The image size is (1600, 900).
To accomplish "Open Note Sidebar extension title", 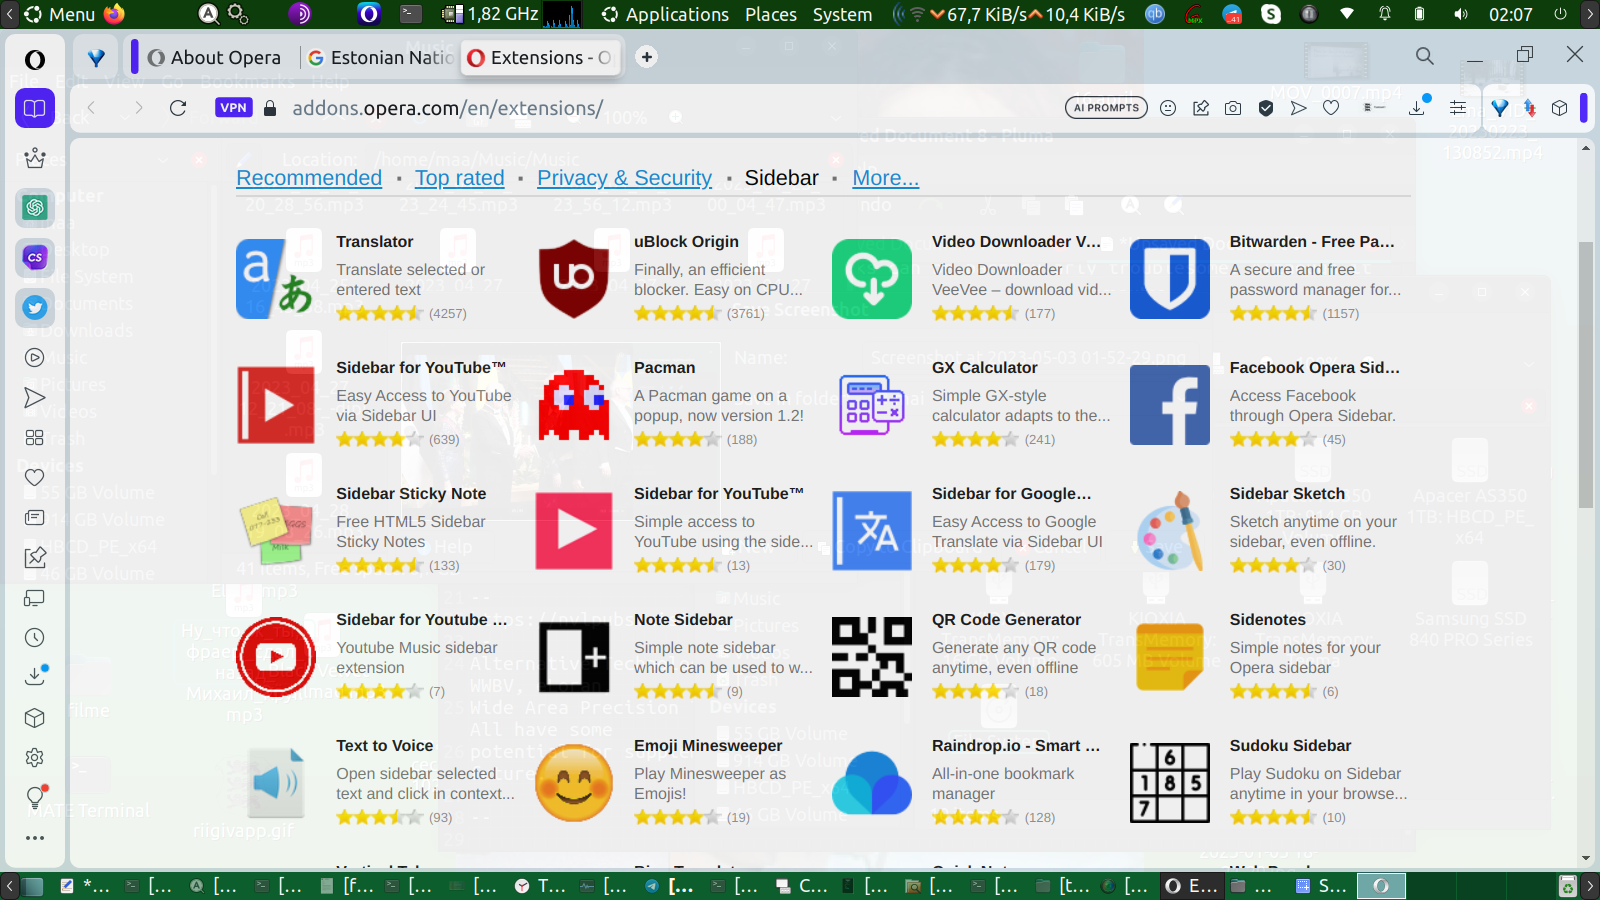I will pyautogui.click(x=683, y=620).
